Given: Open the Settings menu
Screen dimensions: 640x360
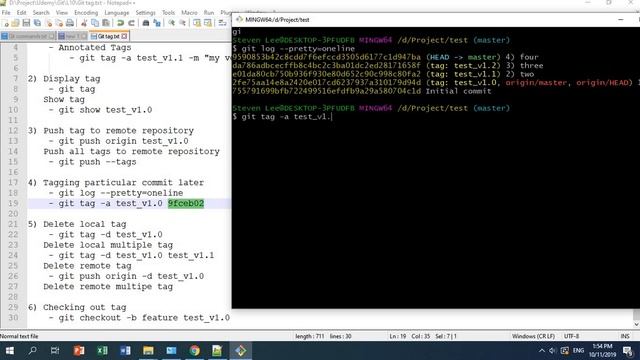Looking at the screenshot, I should (x=145, y=13).
